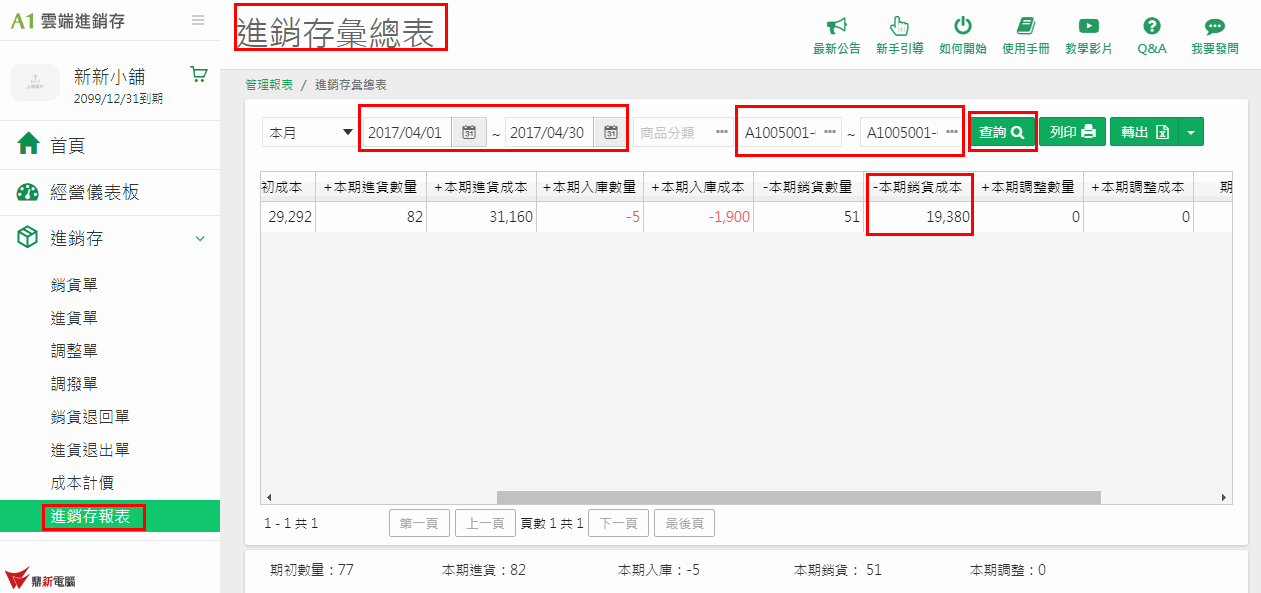Select cell with value -1,900
This screenshot has height=593, width=1261.
click(698, 217)
